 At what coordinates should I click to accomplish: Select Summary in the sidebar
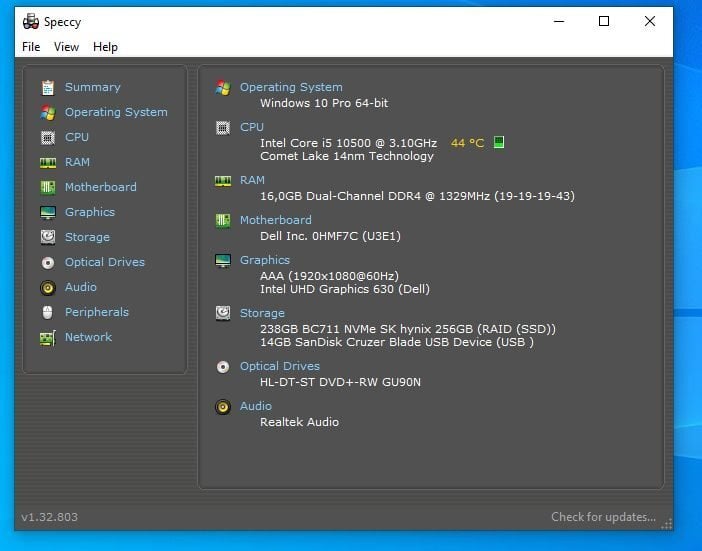(x=93, y=87)
